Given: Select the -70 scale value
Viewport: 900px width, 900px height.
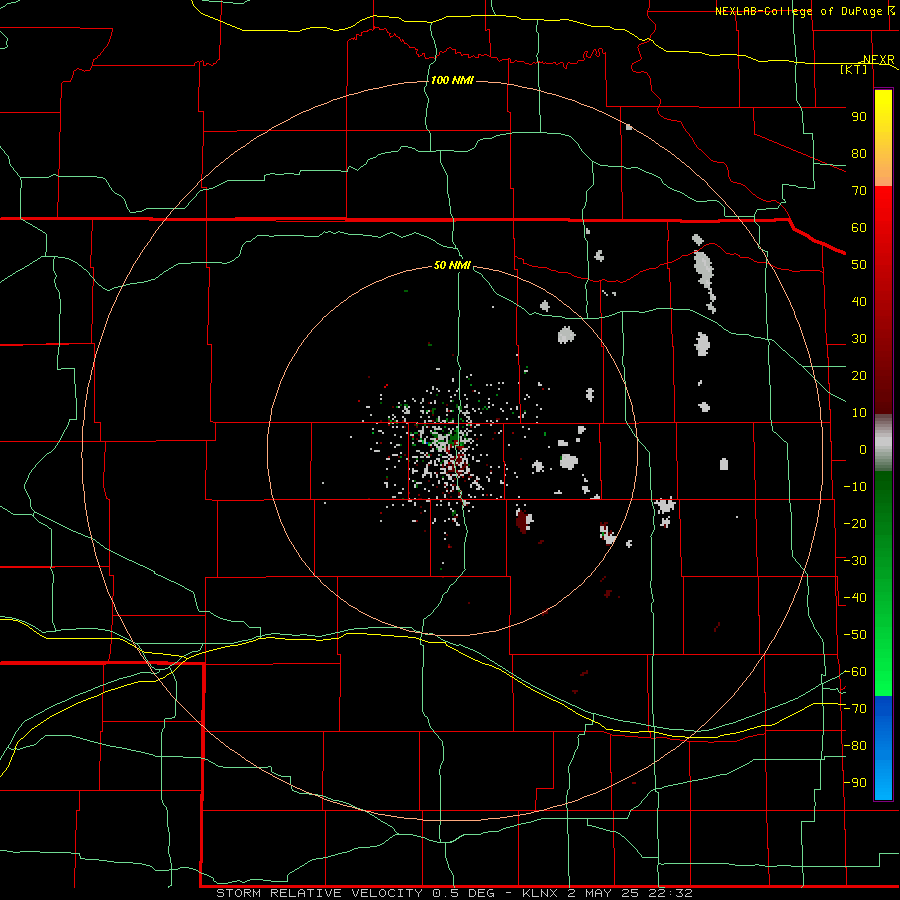Looking at the screenshot, I should 855,709.
